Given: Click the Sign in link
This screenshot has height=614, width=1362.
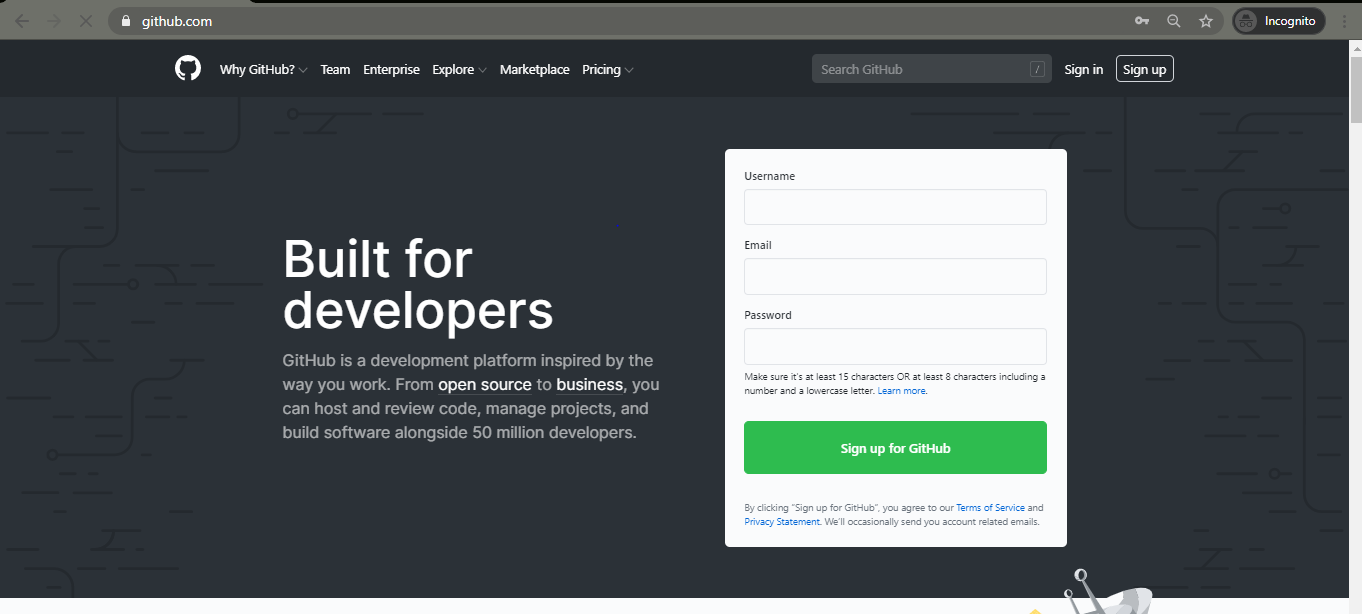Looking at the screenshot, I should click(x=1084, y=69).
